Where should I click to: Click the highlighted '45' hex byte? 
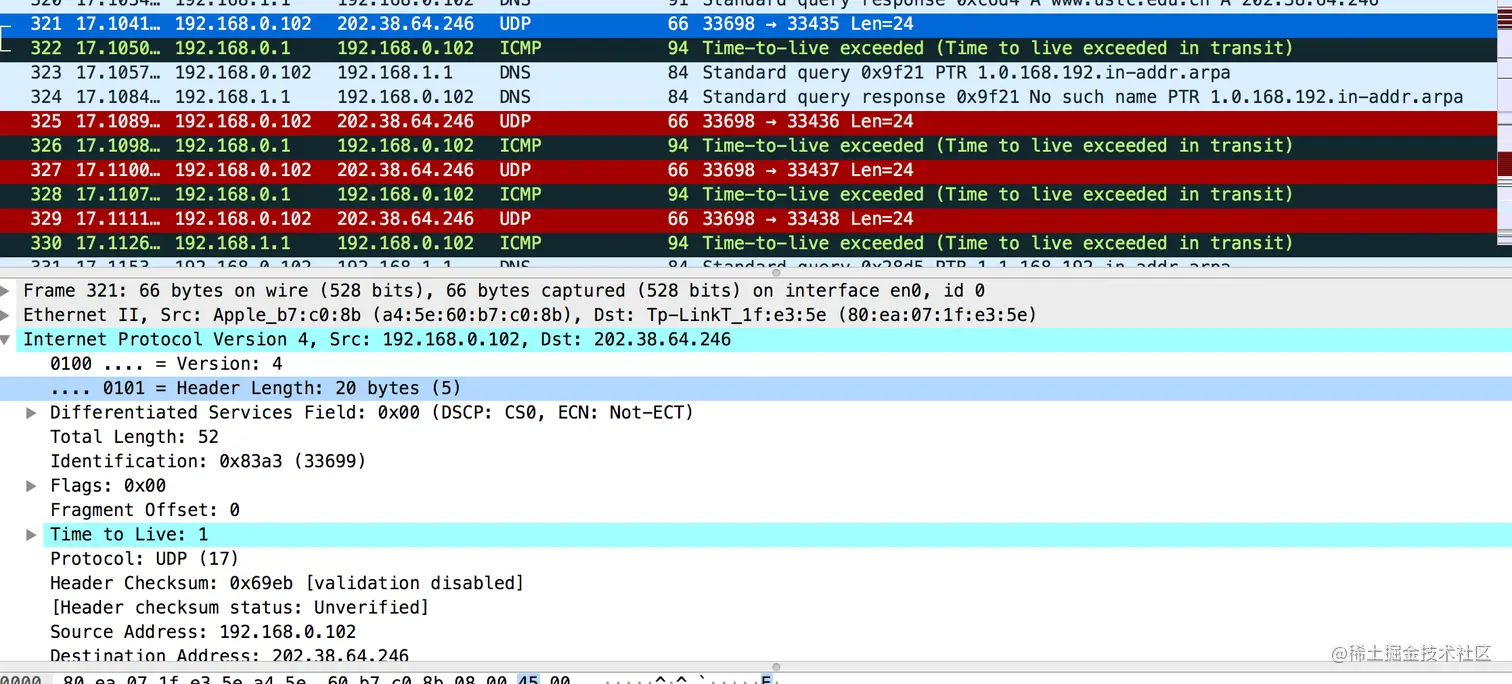pos(528,680)
